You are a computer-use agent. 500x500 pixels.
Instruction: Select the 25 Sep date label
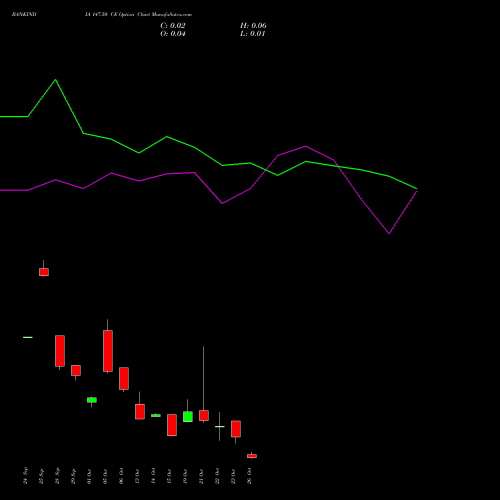[42, 476]
